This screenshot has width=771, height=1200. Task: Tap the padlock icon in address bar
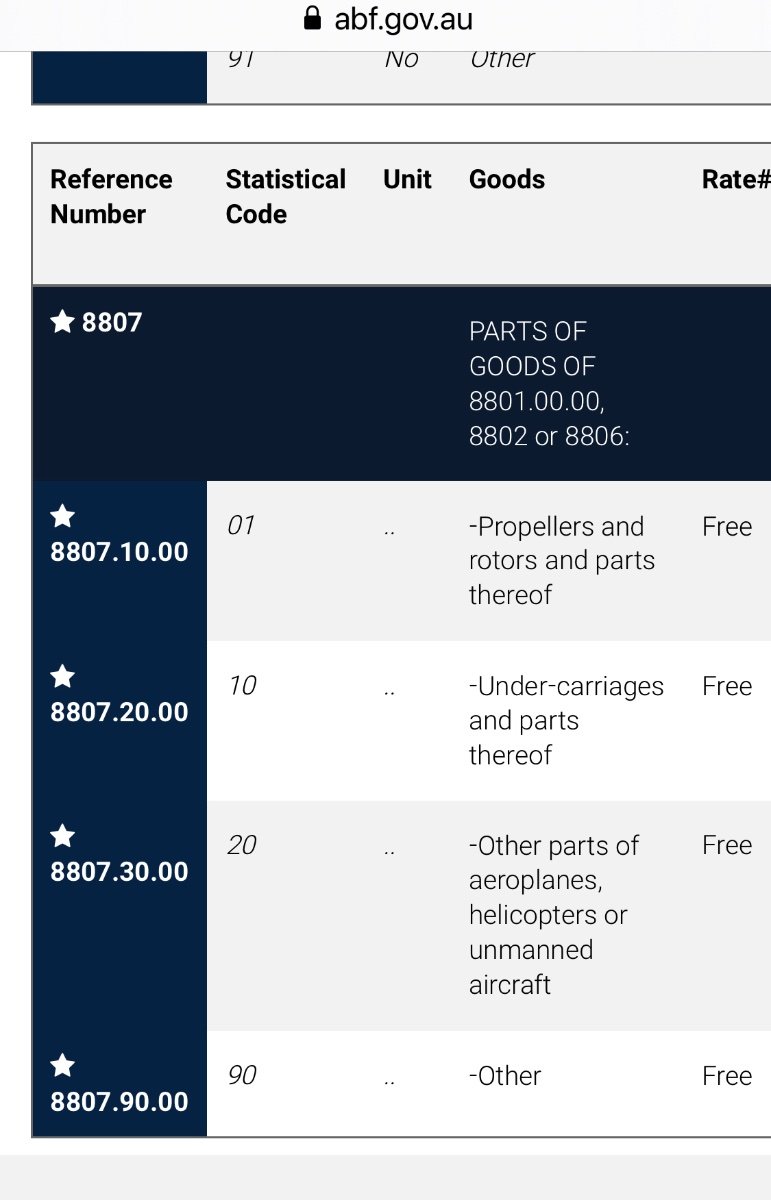click(x=313, y=18)
